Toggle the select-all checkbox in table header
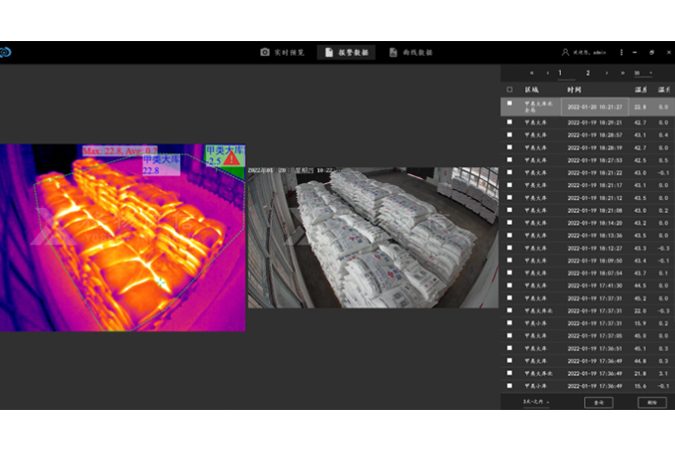 (510, 89)
